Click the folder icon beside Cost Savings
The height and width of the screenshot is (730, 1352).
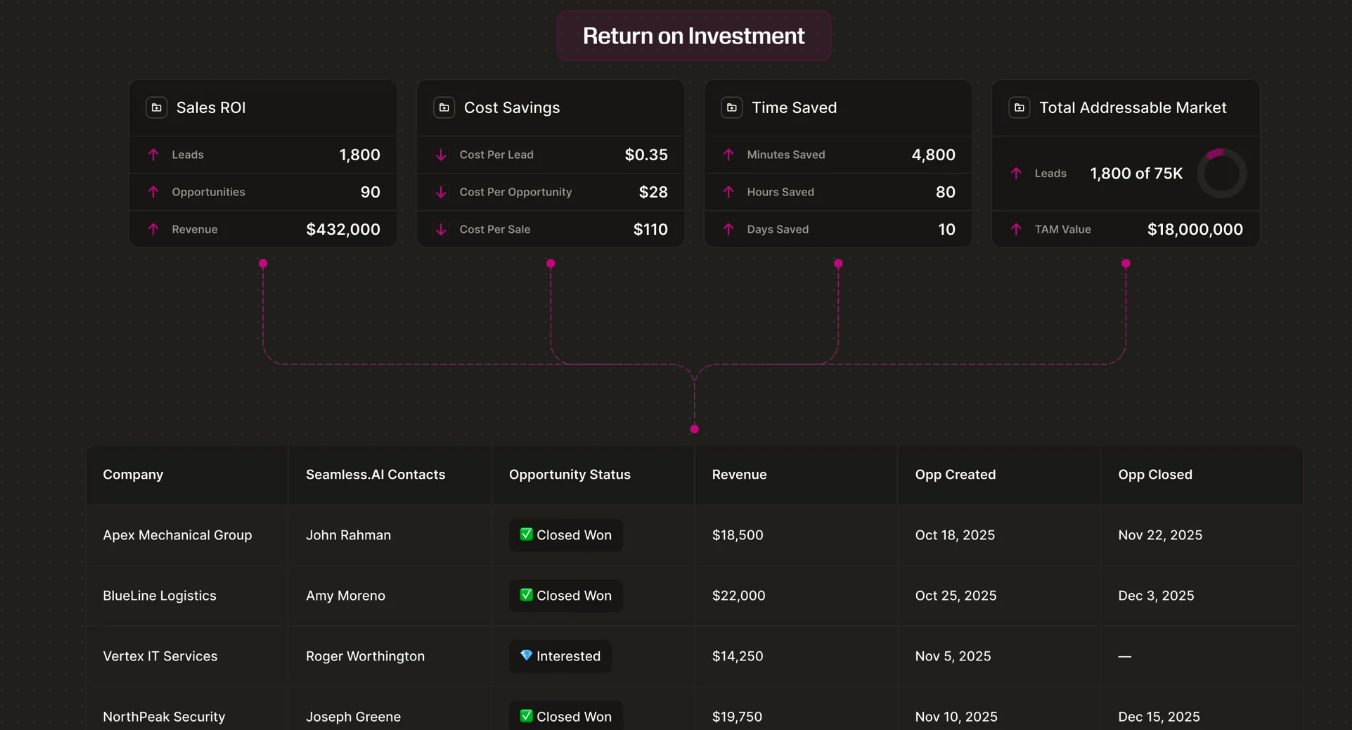click(443, 107)
